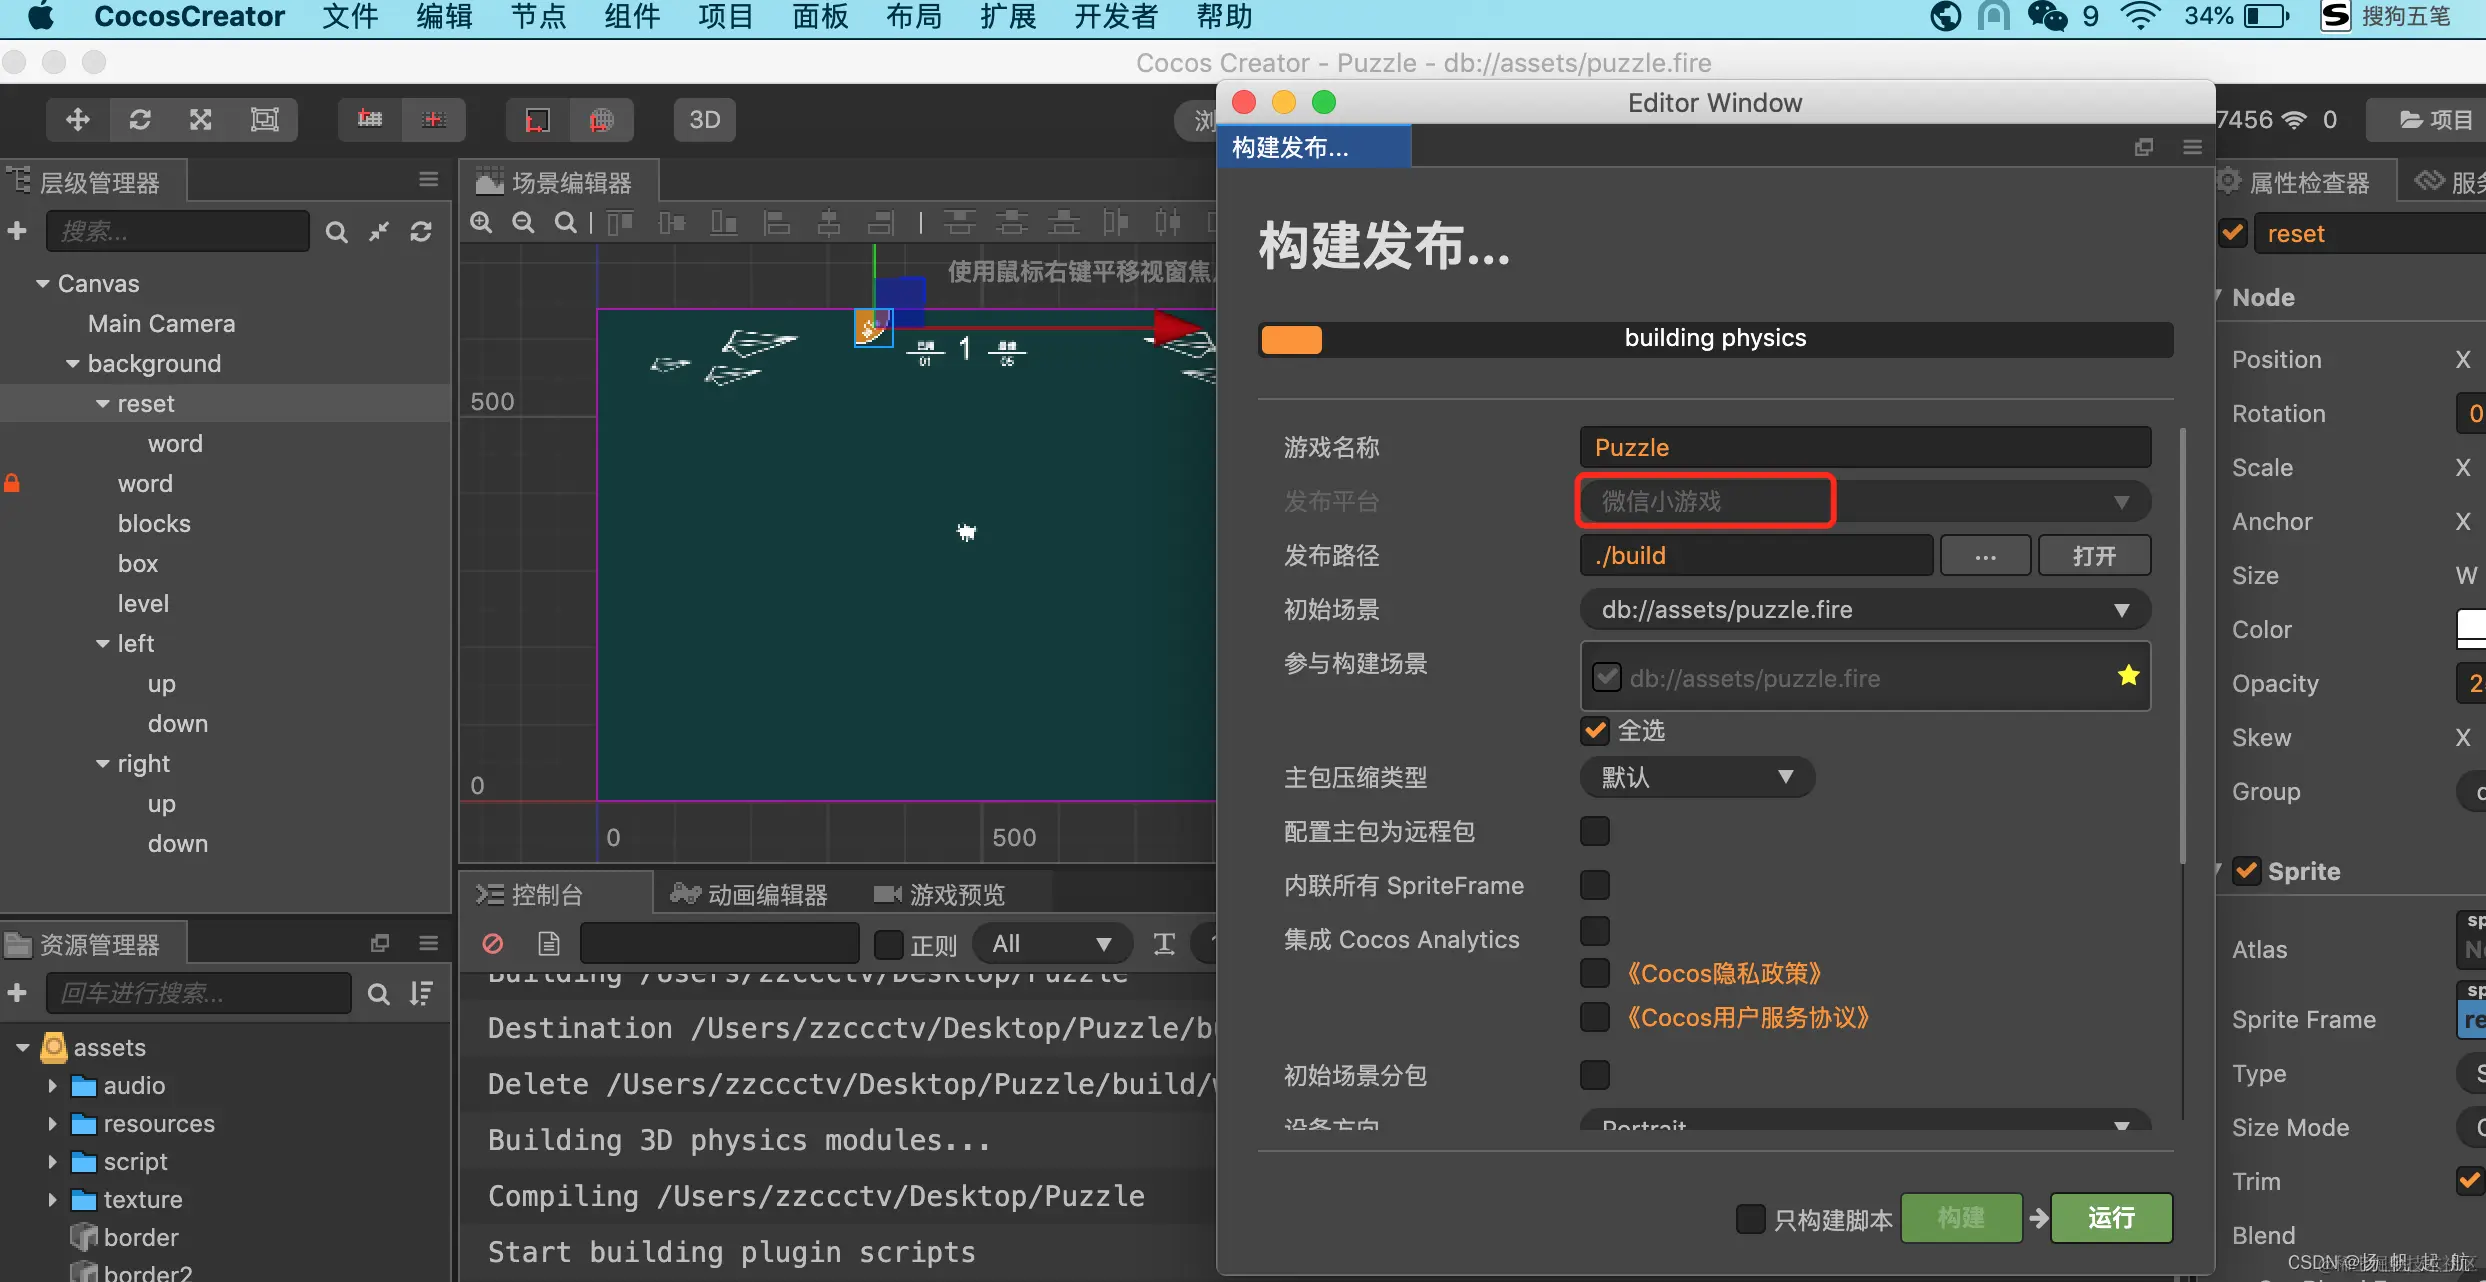2486x1282 pixels.
Task: Uncheck the 全选 select-all checkbox
Action: click(x=1595, y=731)
